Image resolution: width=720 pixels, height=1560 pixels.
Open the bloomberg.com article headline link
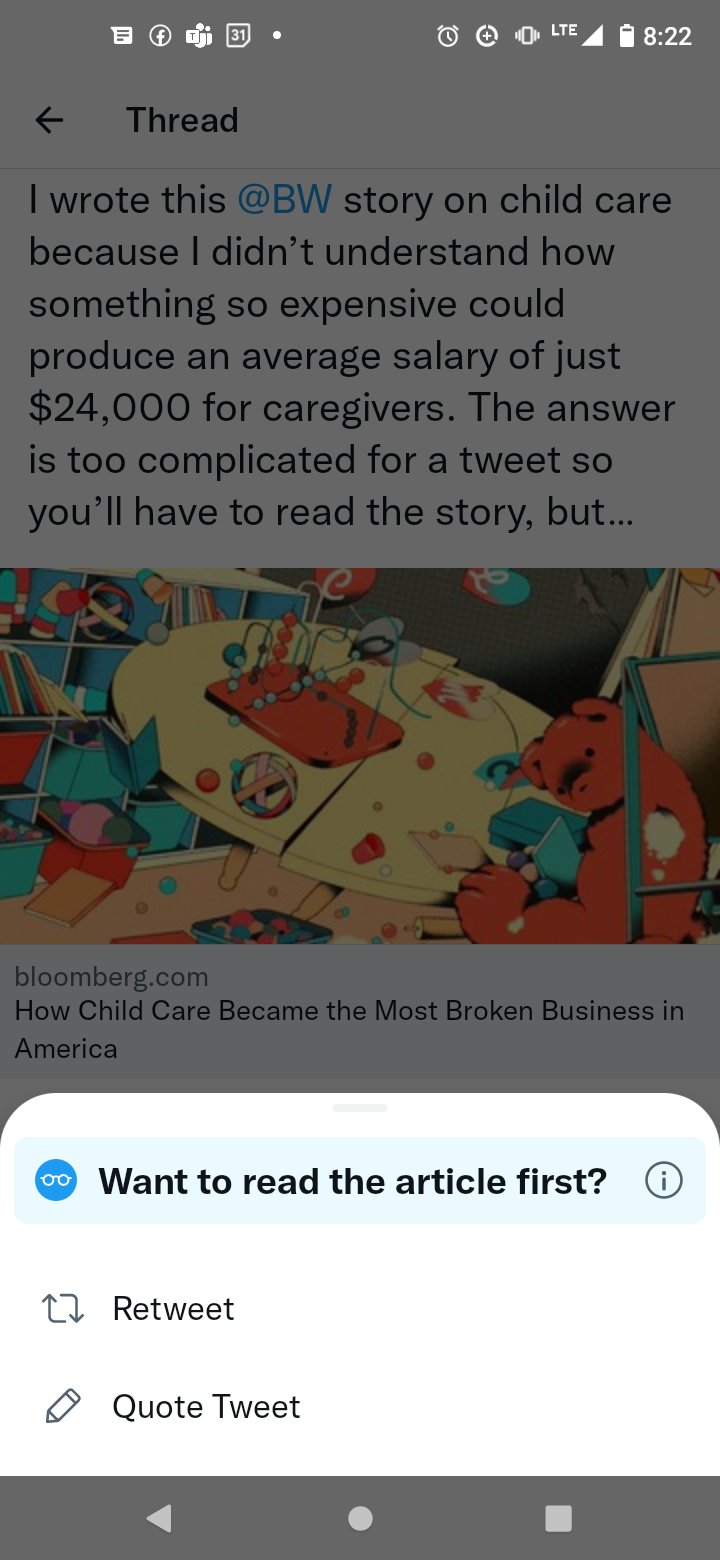tap(349, 1029)
